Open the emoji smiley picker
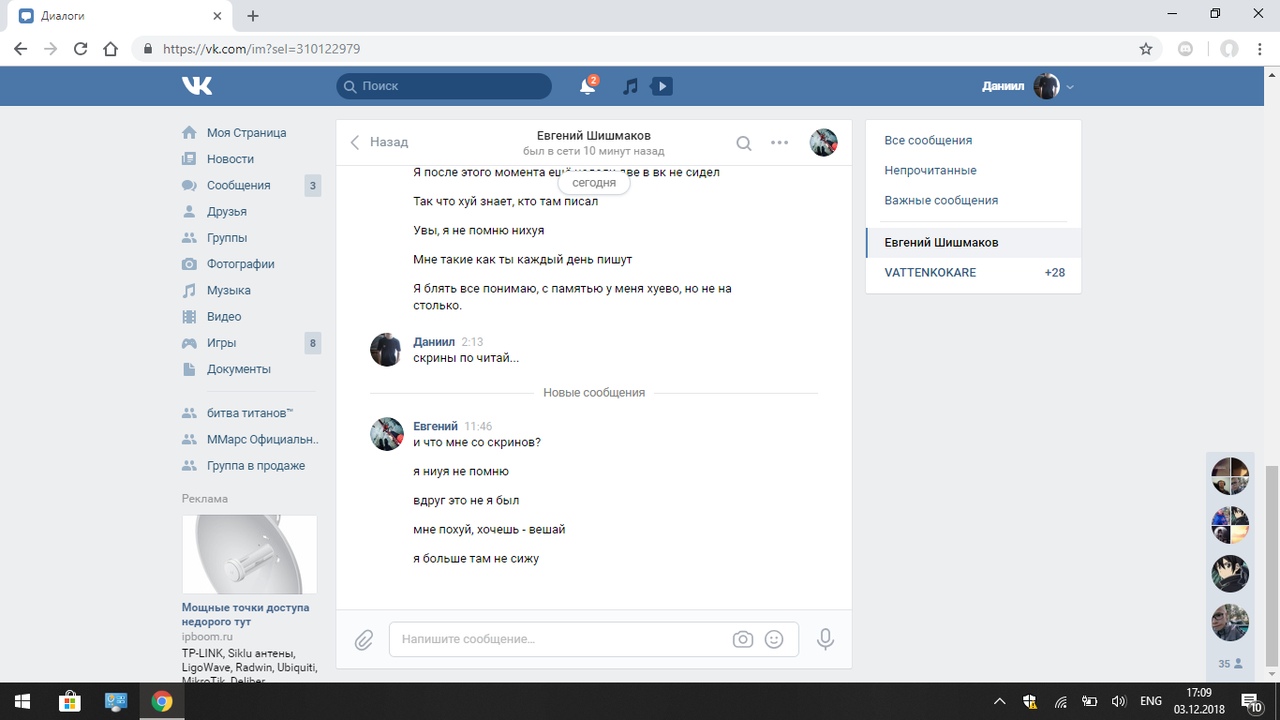This screenshot has width=1280, height=720. [774, 639]
